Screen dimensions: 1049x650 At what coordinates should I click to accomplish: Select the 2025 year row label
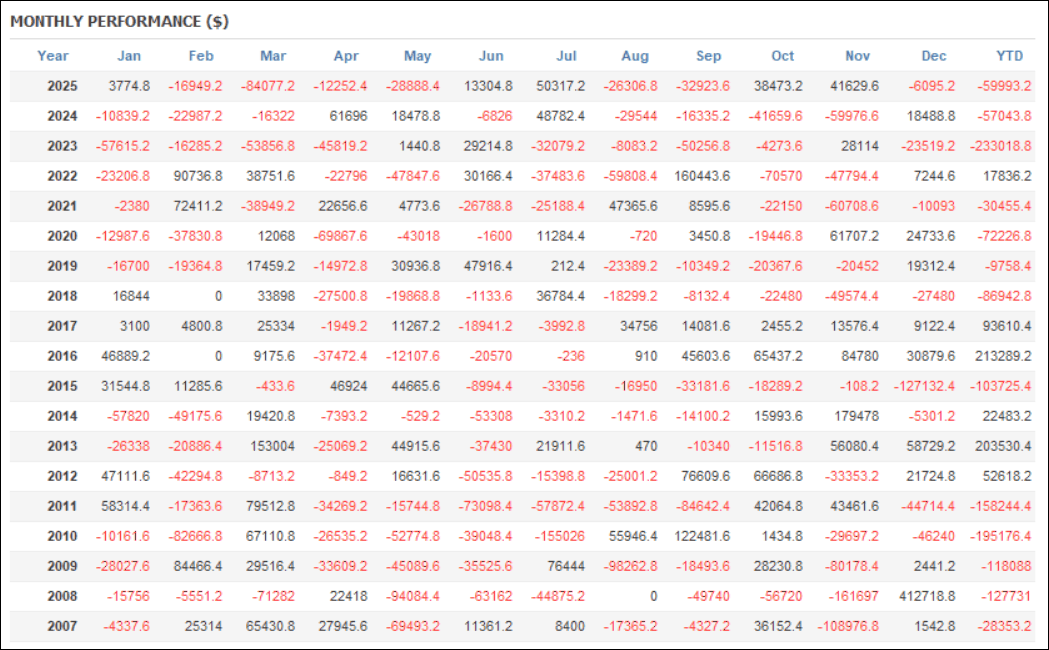pos(62,86)
